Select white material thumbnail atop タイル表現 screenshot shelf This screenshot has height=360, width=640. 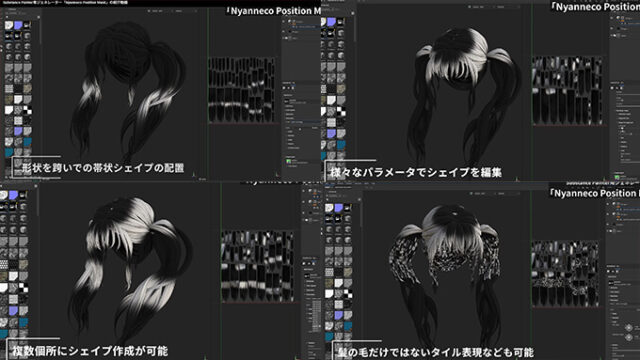tap(329, 208)
